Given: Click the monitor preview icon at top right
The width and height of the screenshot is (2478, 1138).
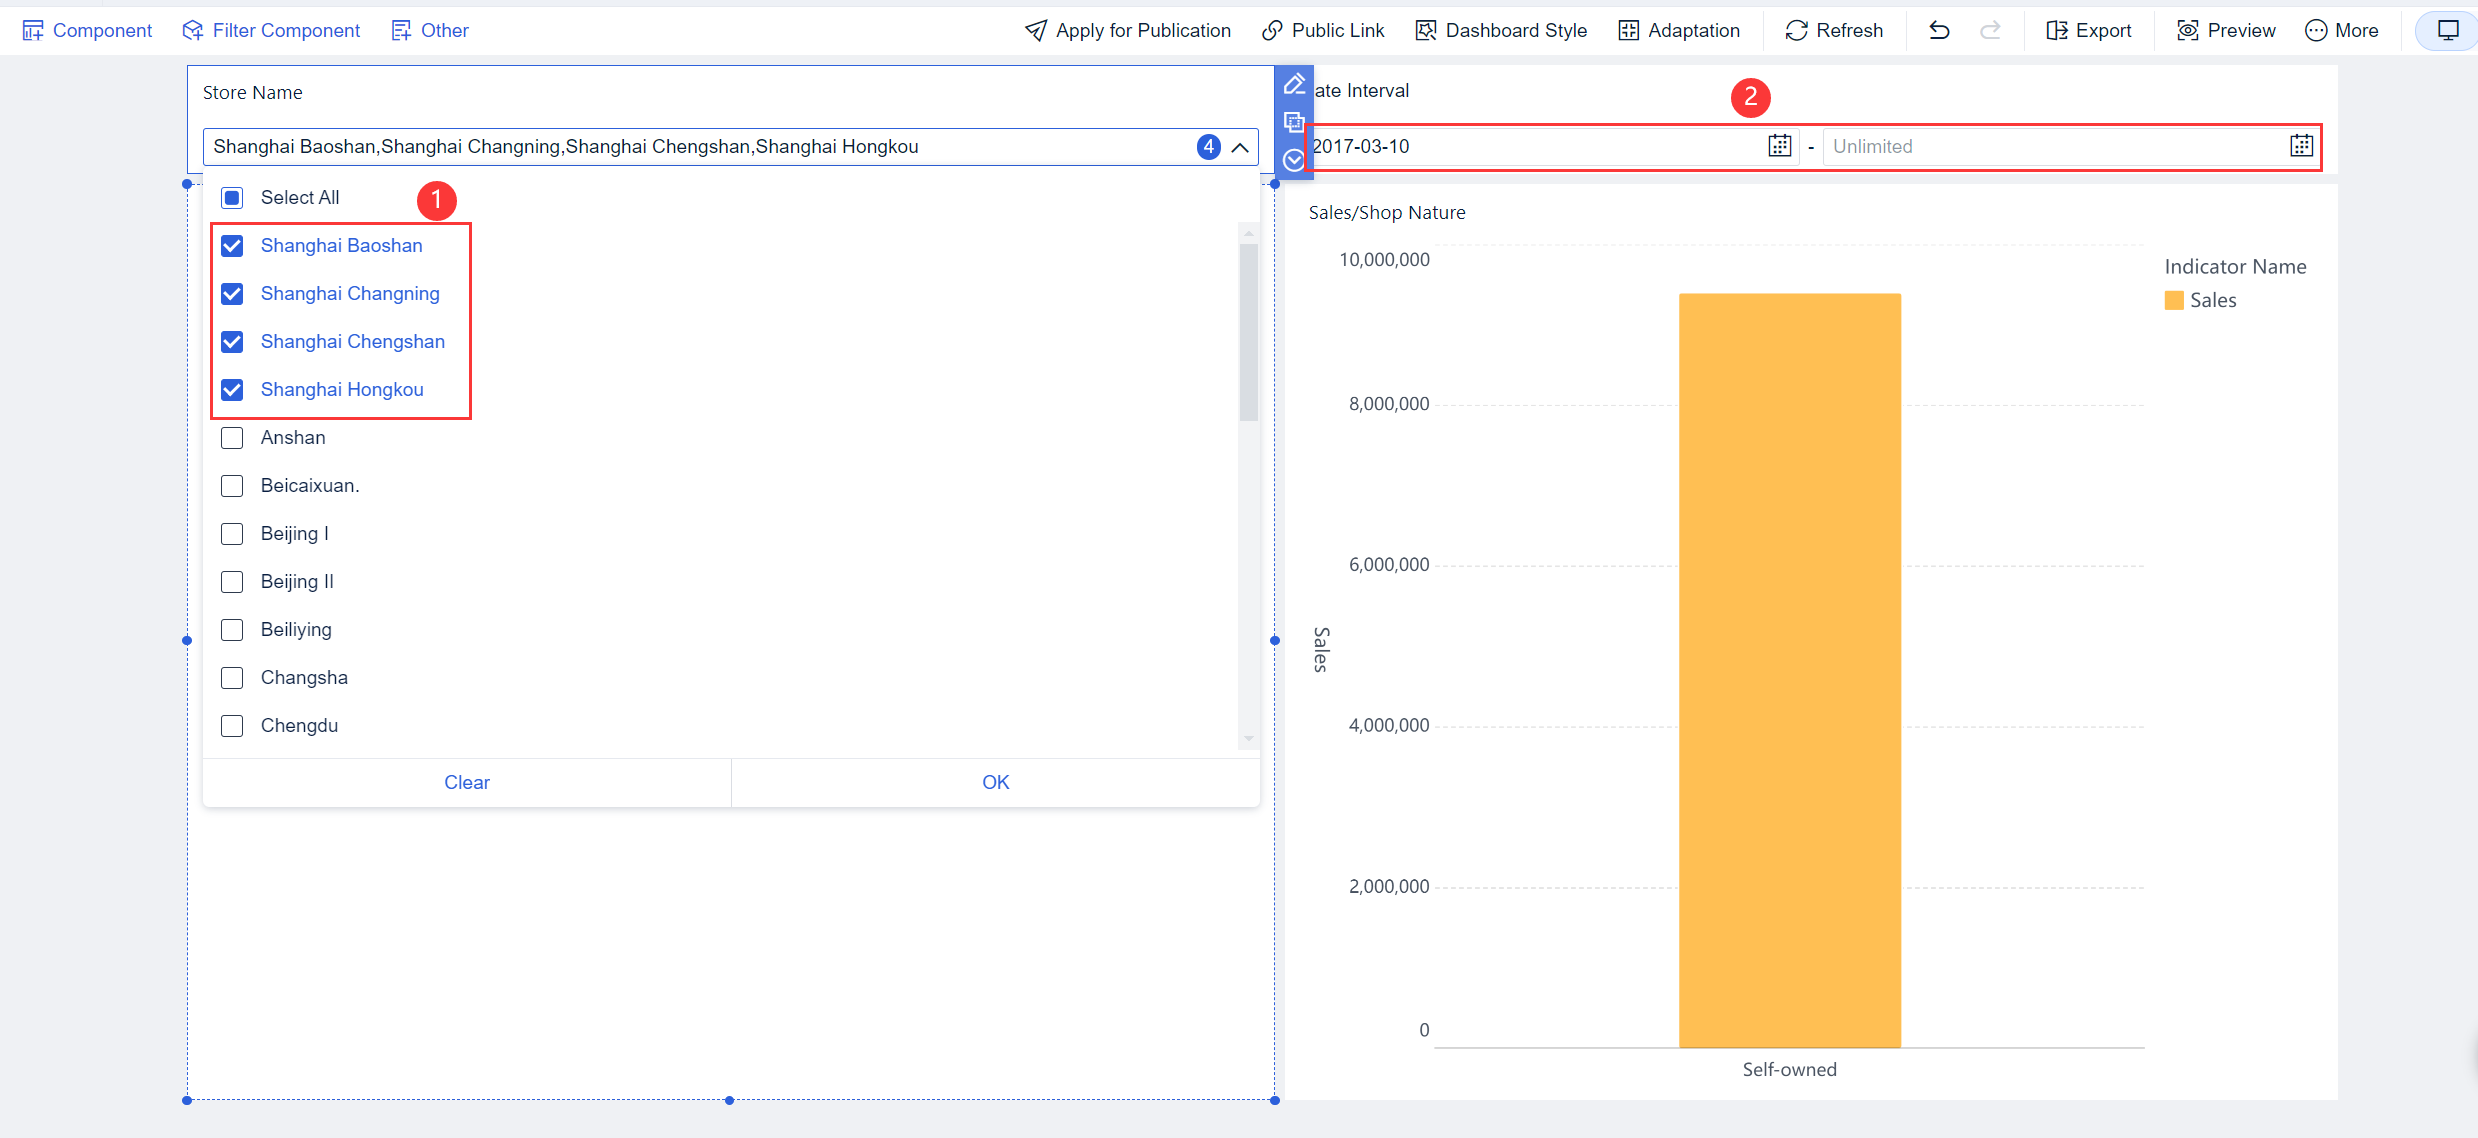Looking at the screenshot, I should [2446, 30].
